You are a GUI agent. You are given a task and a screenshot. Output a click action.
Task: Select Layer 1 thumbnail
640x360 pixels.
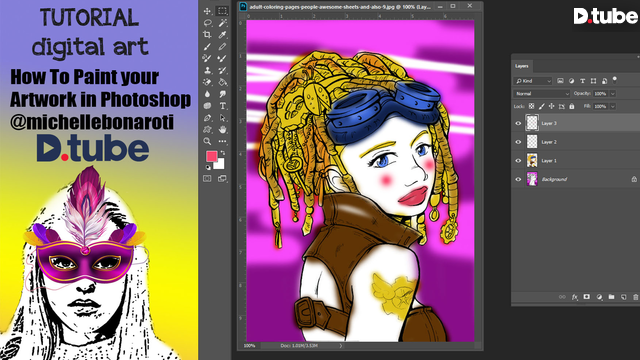coord(532,160)
